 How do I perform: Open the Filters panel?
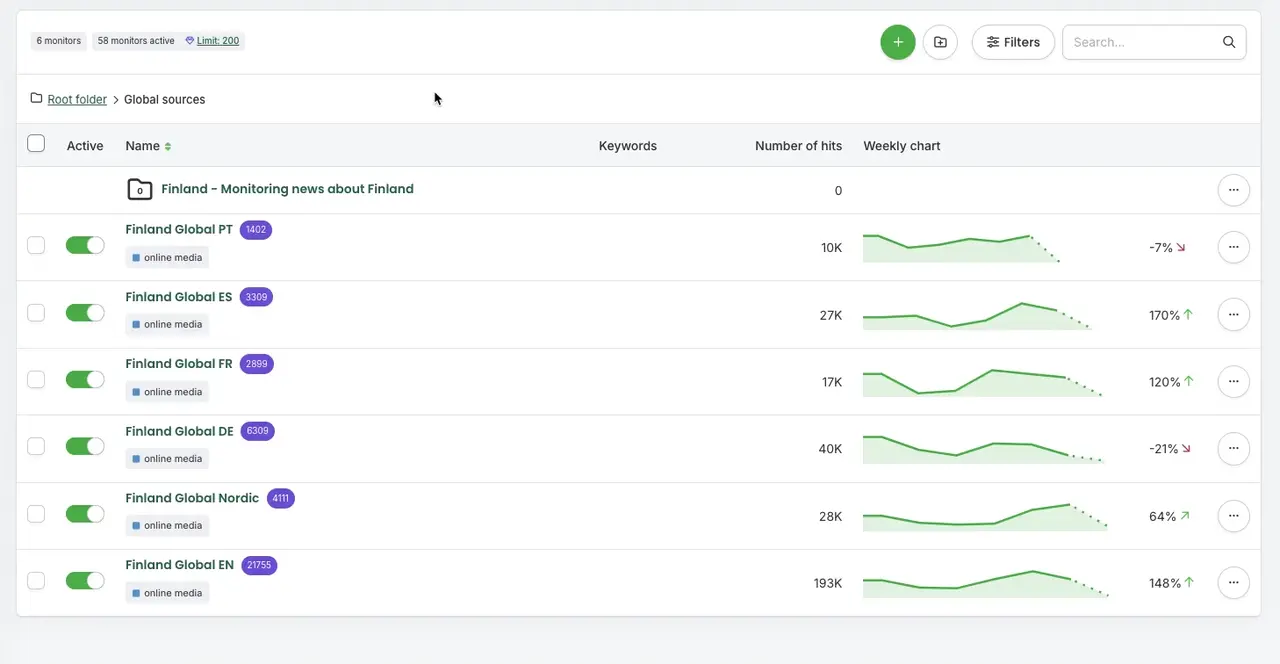[x=1013, y=42]
